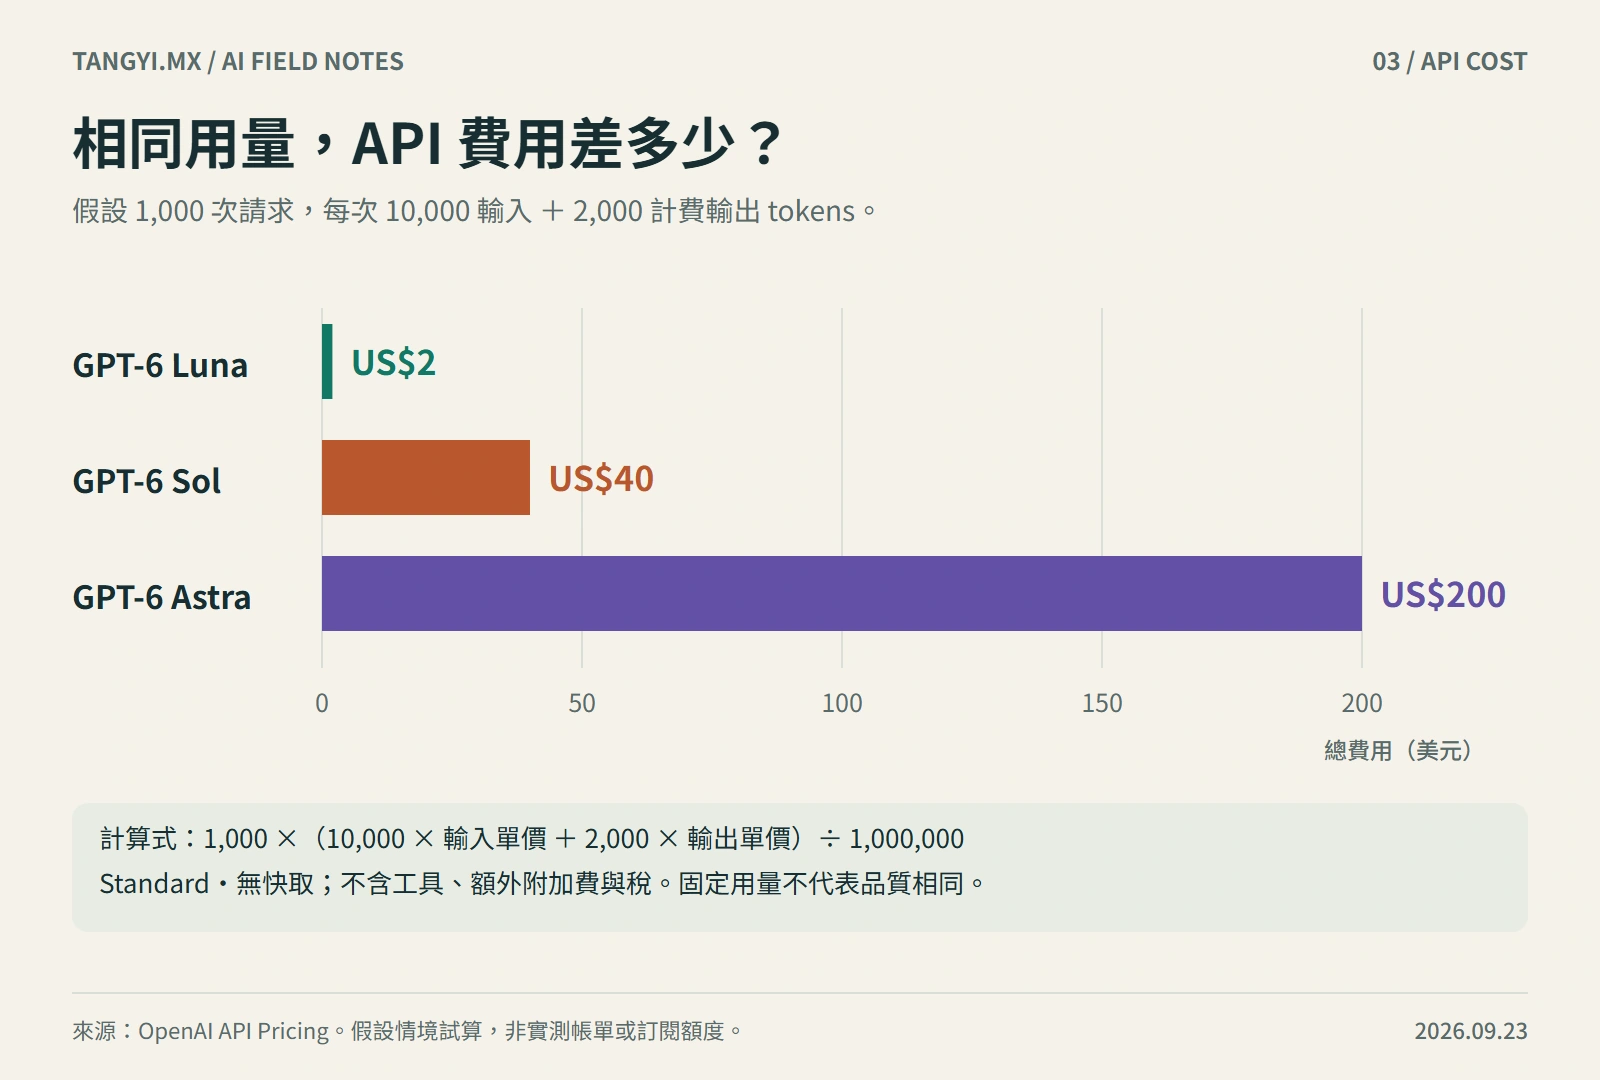Click the 03 / API COST label
1600x1080 pixels.
(1449, 62)
